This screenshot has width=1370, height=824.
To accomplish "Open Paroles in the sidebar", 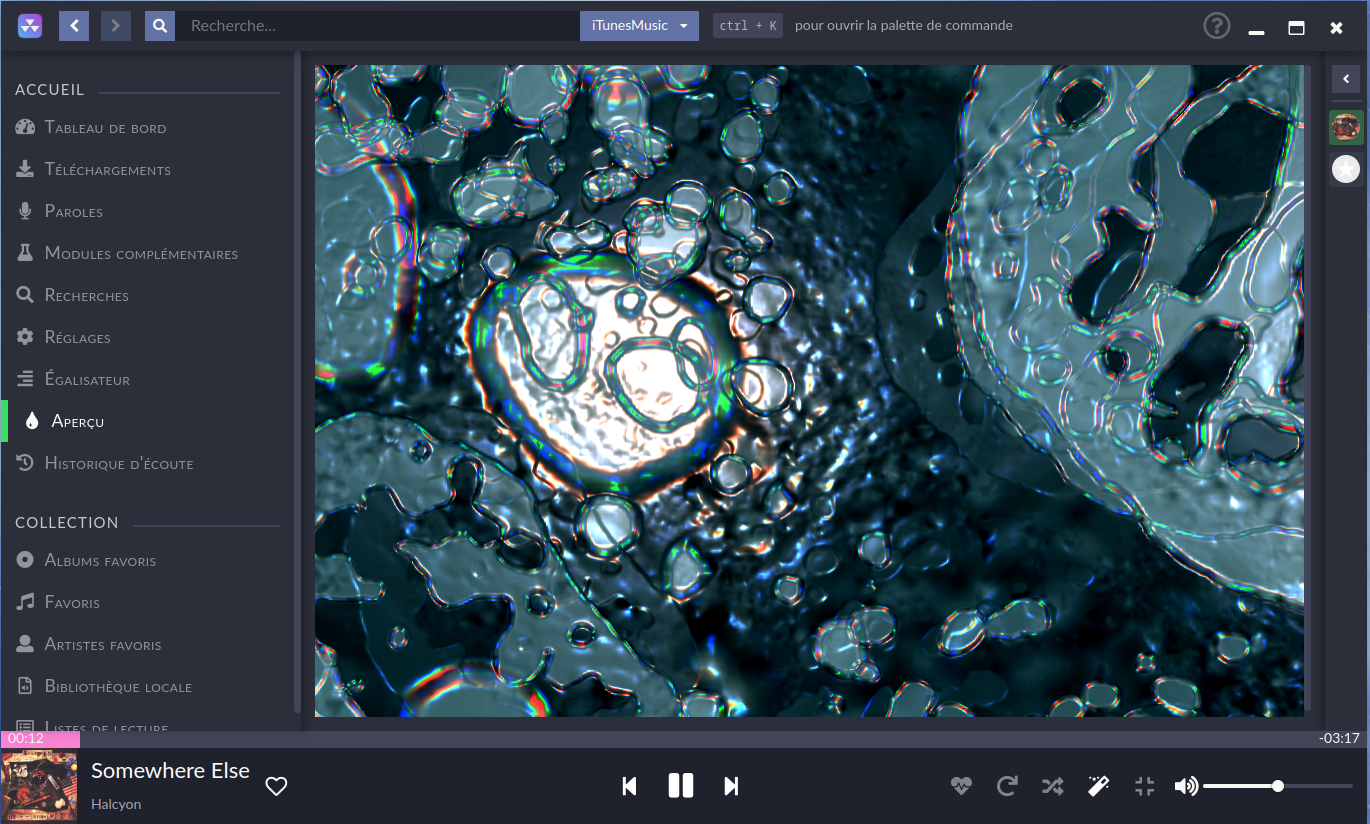I will click(x=74, y=212).
